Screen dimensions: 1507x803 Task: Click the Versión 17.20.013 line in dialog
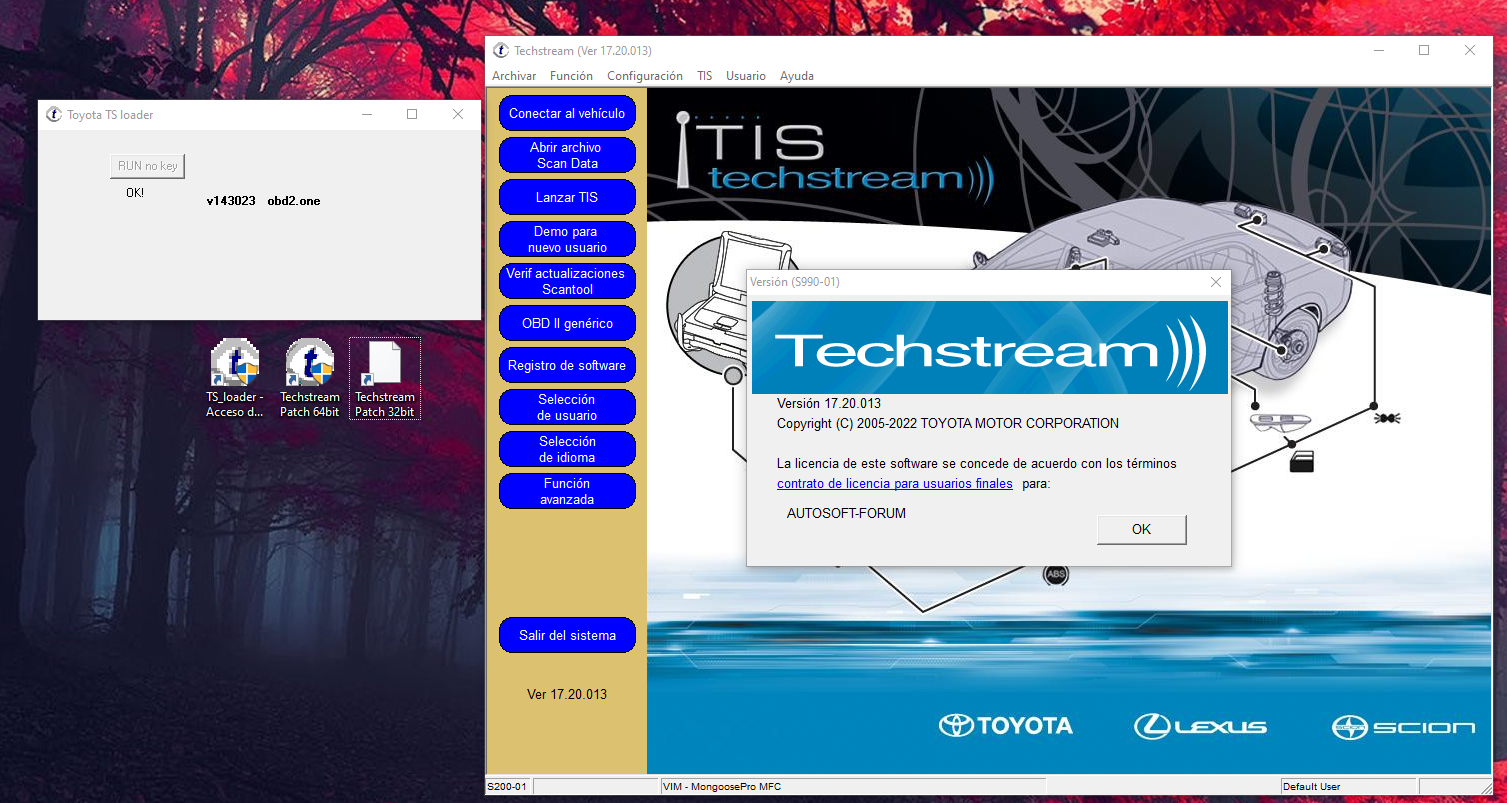829,404
